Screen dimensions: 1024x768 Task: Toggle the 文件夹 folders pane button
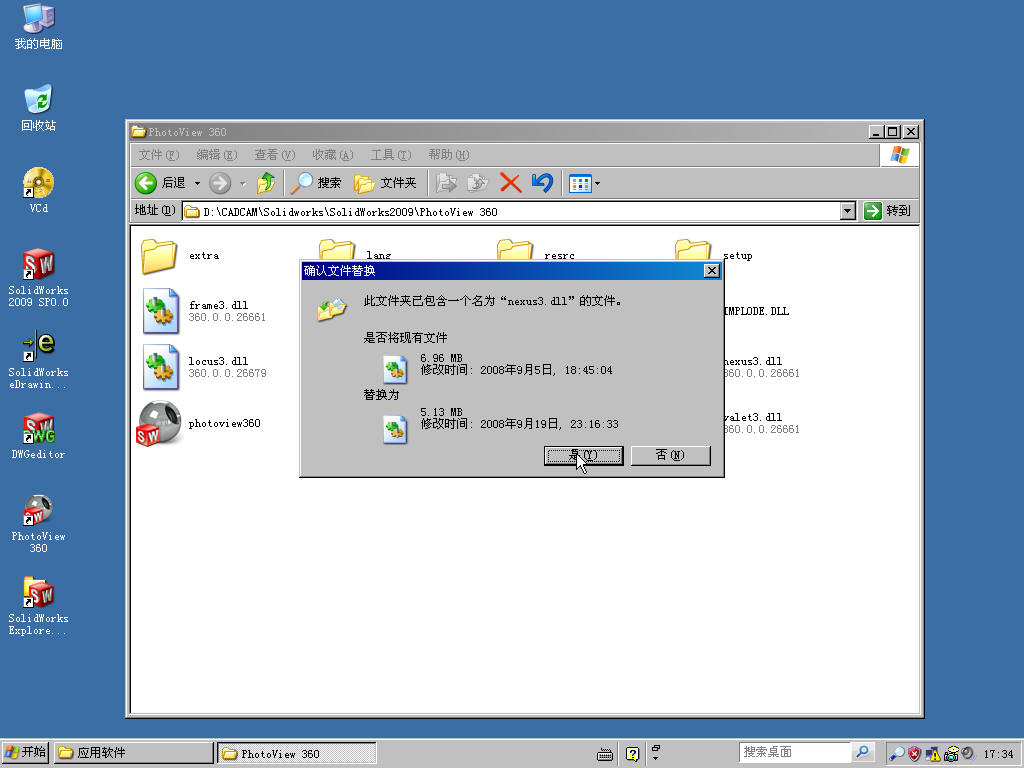click(385, 183)
